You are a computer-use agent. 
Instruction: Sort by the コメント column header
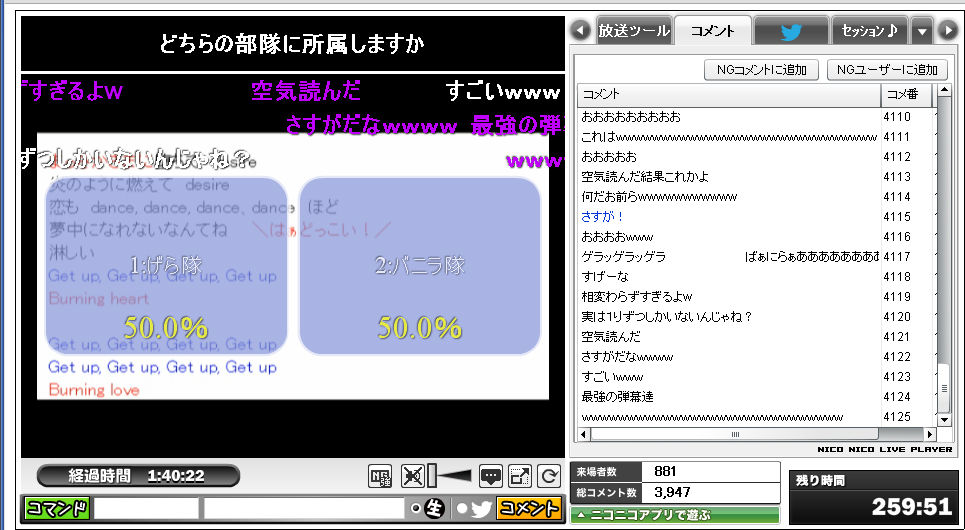[729, 94]
